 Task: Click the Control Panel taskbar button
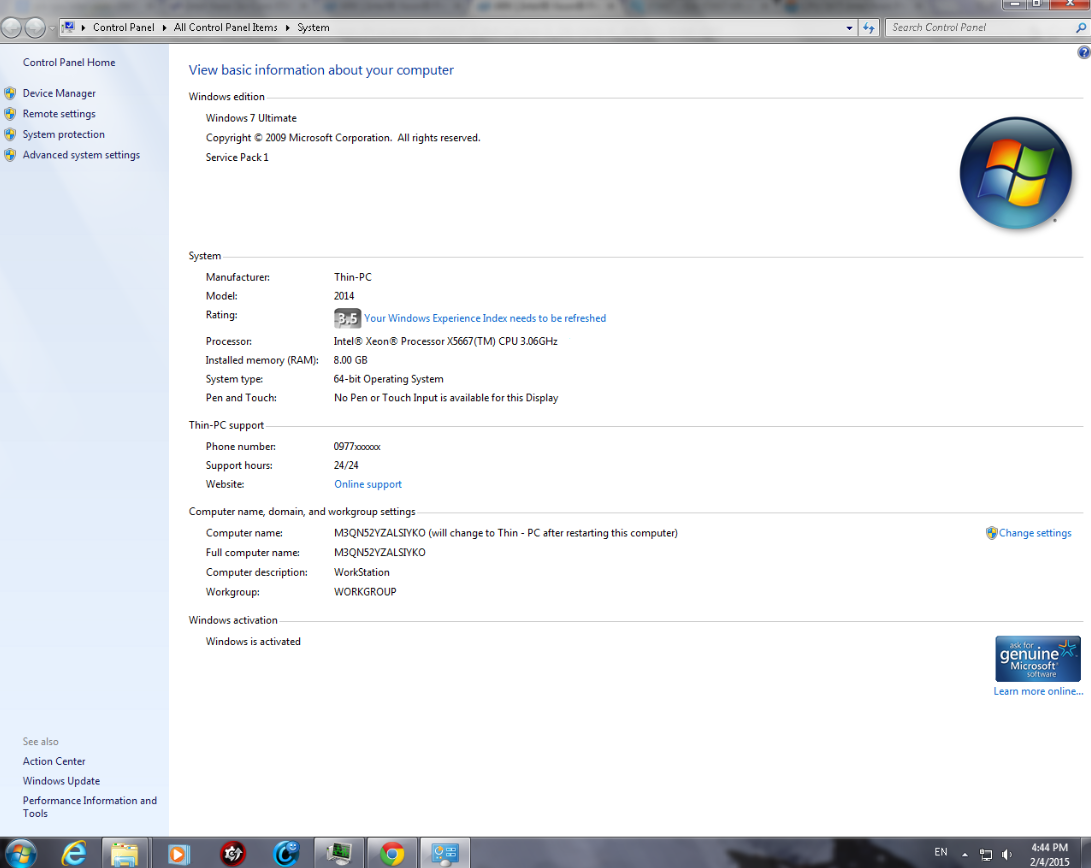tap(445, 853)
